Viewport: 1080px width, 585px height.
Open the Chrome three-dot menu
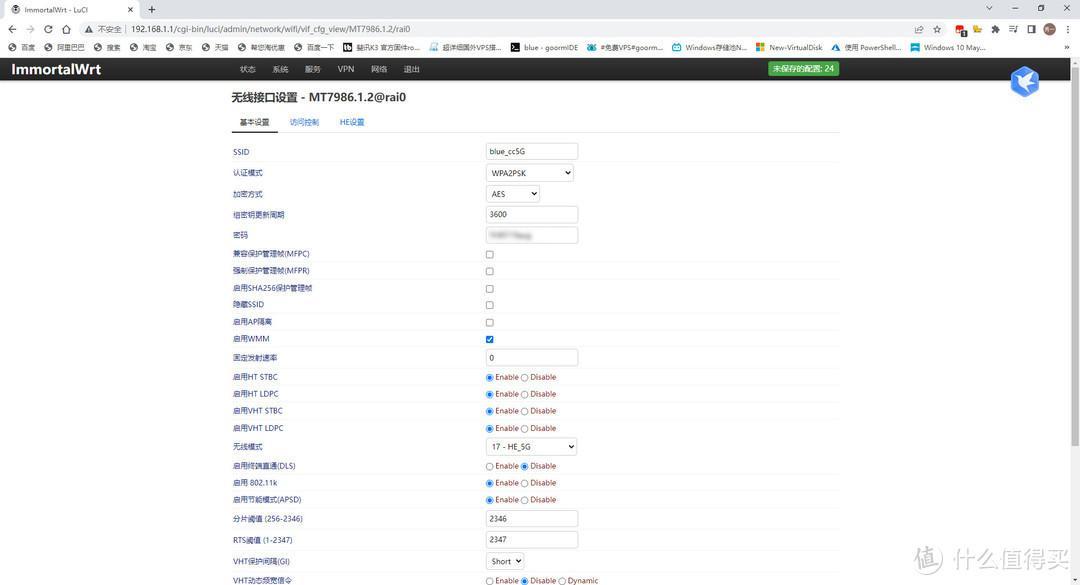pos(1068,29)
